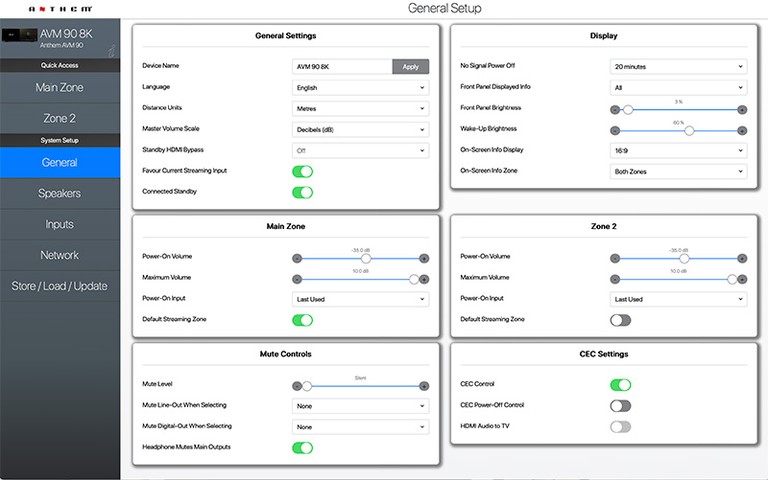Open the Language dropdown
Viewport: 768px width, 480px height.
point(360,87)
